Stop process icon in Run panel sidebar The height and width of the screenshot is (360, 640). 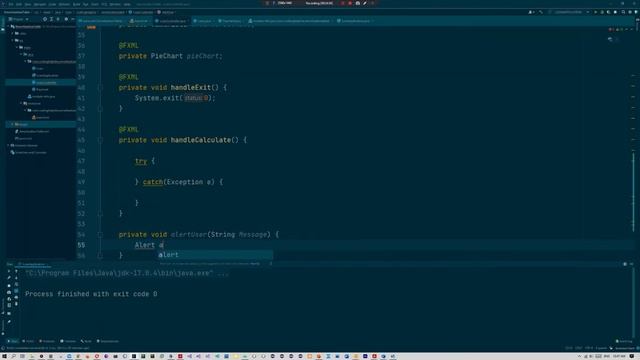9,286
